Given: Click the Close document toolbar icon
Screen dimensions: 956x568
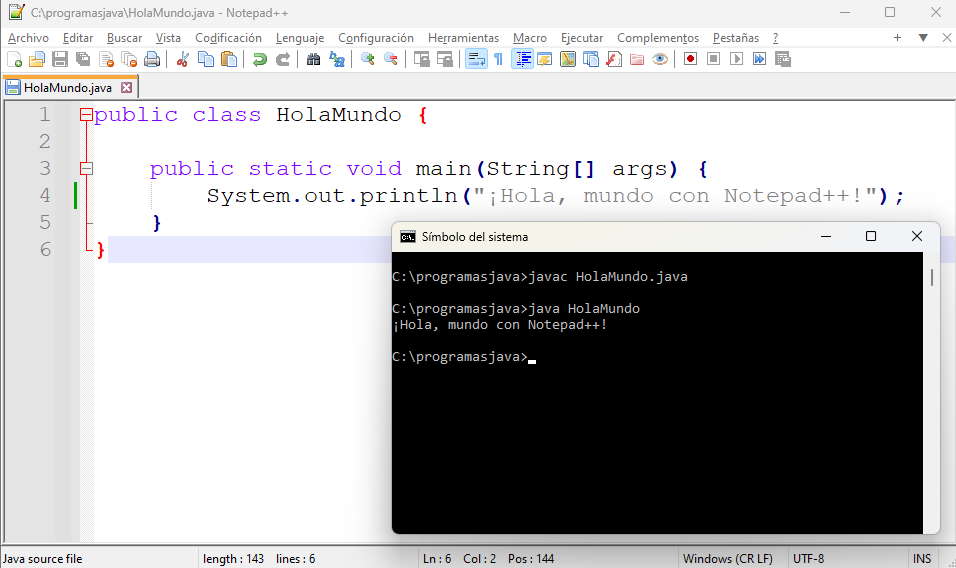Looking at the screenshot, I should click(106, 59).
